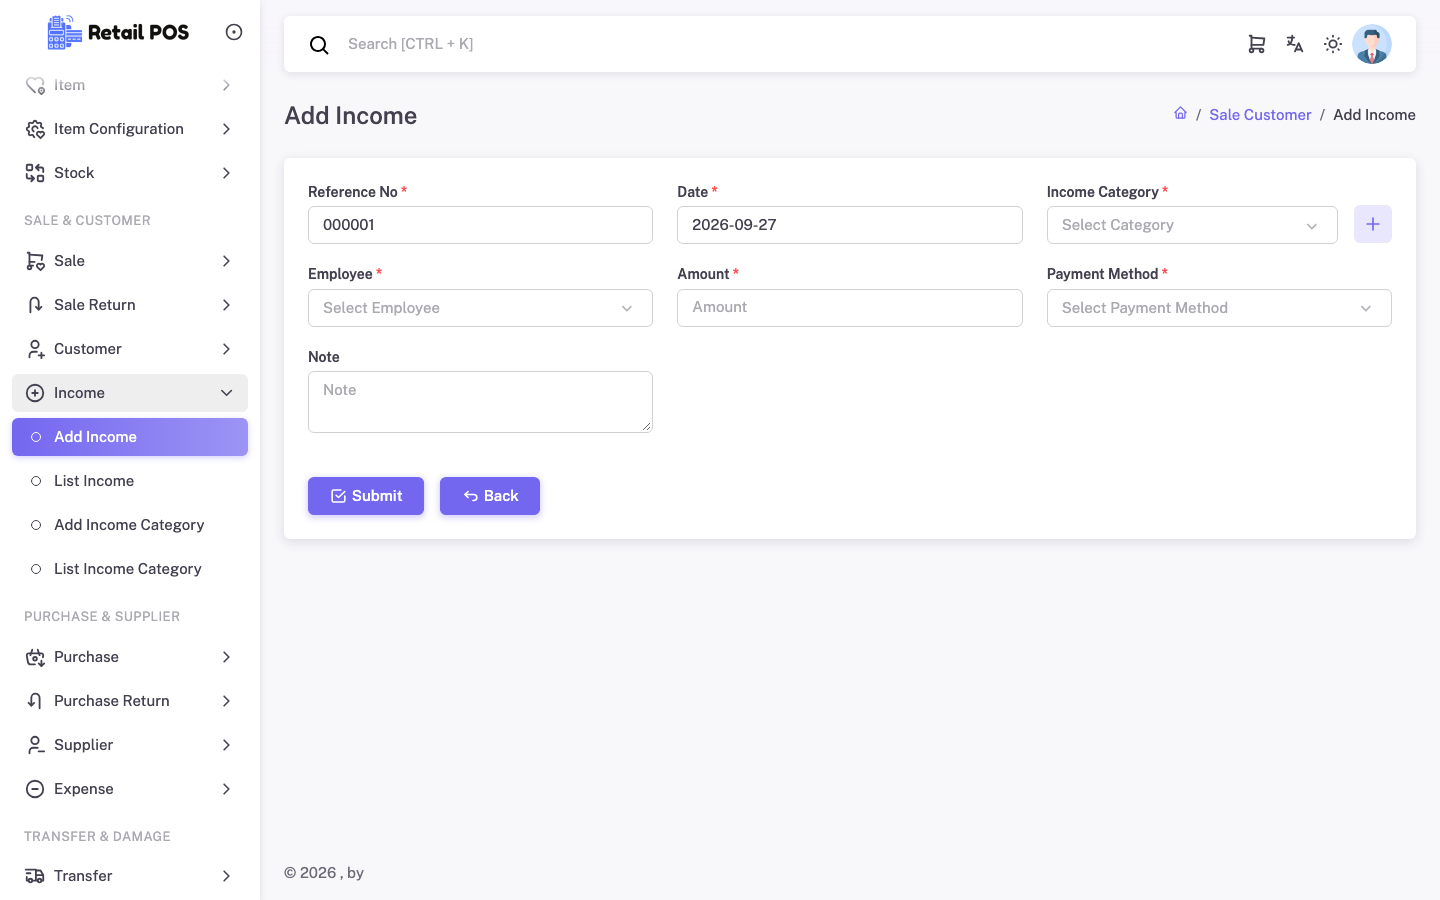
Task: Click the plus button beside Income Category
Action: coord(1373,224)
